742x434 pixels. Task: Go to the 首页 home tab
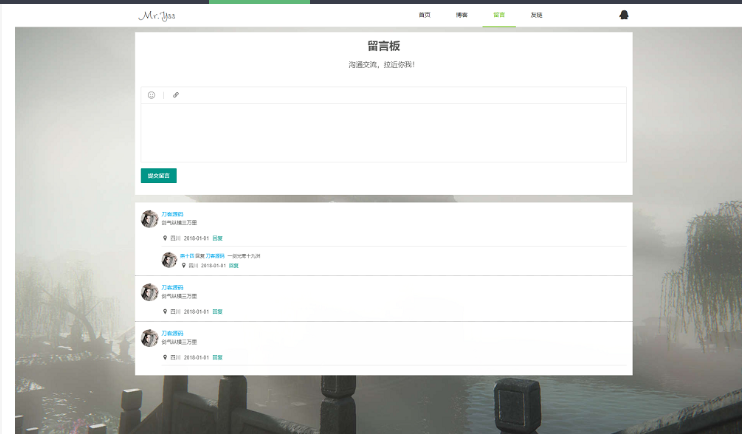425,16
